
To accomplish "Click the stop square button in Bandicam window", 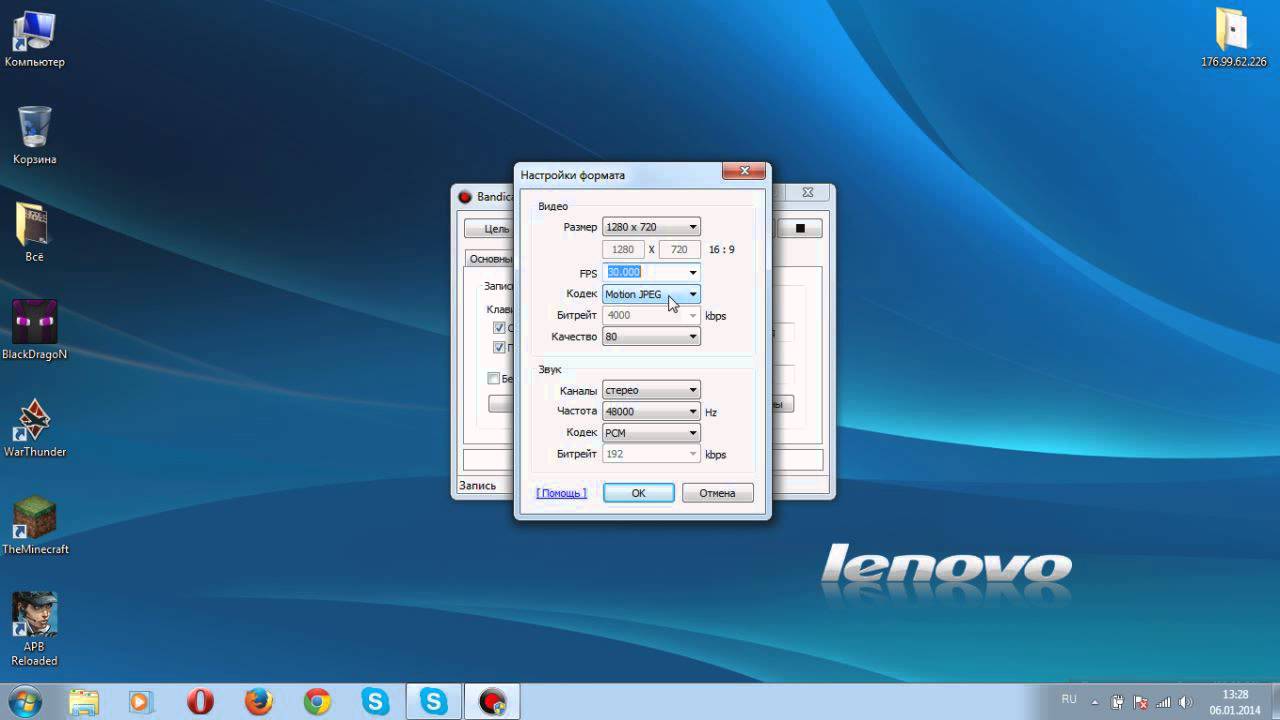I will (800, 228).
